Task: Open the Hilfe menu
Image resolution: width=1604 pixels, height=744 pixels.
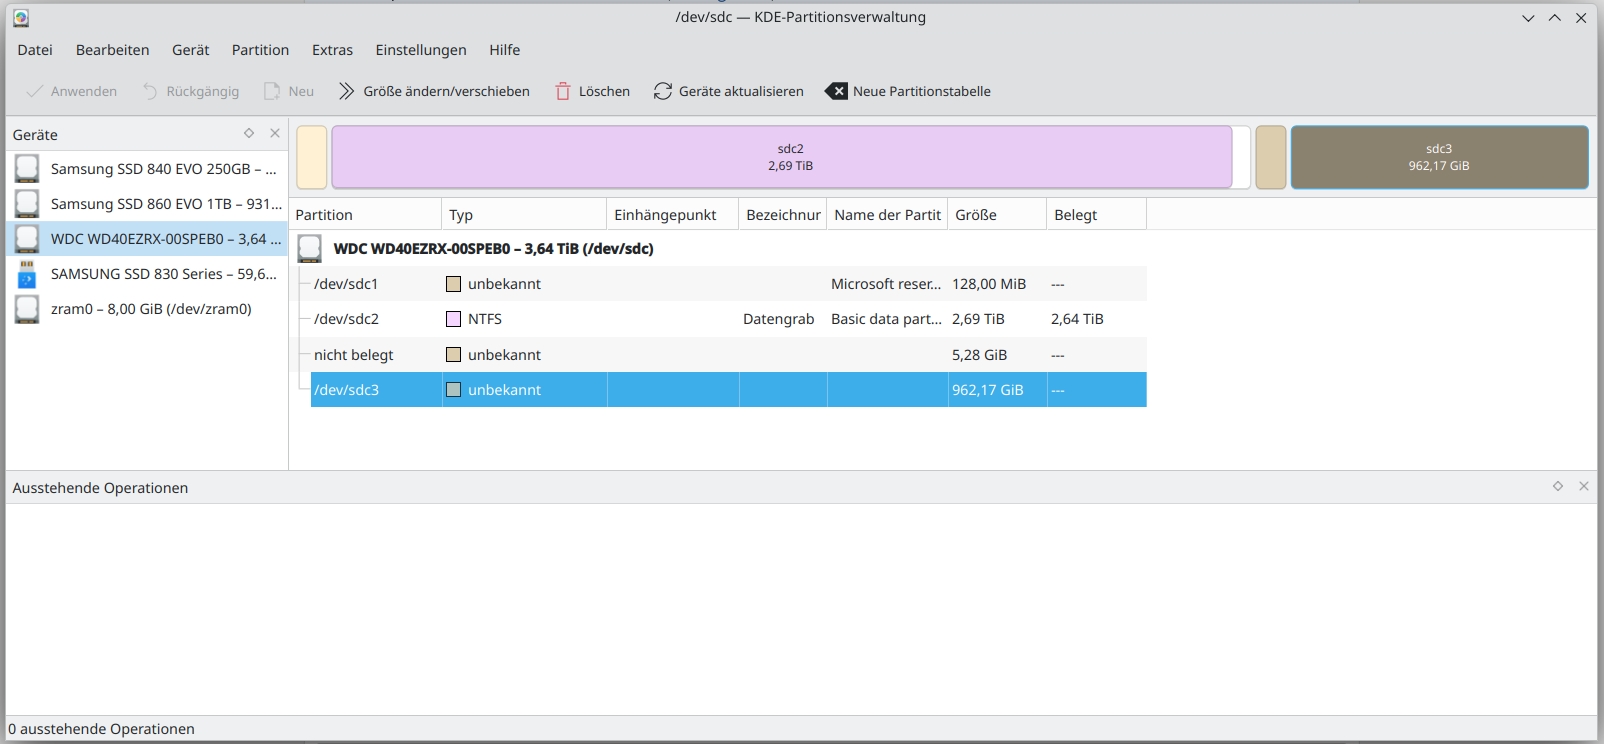Action: pyautogui.click(x=505, y=50)
